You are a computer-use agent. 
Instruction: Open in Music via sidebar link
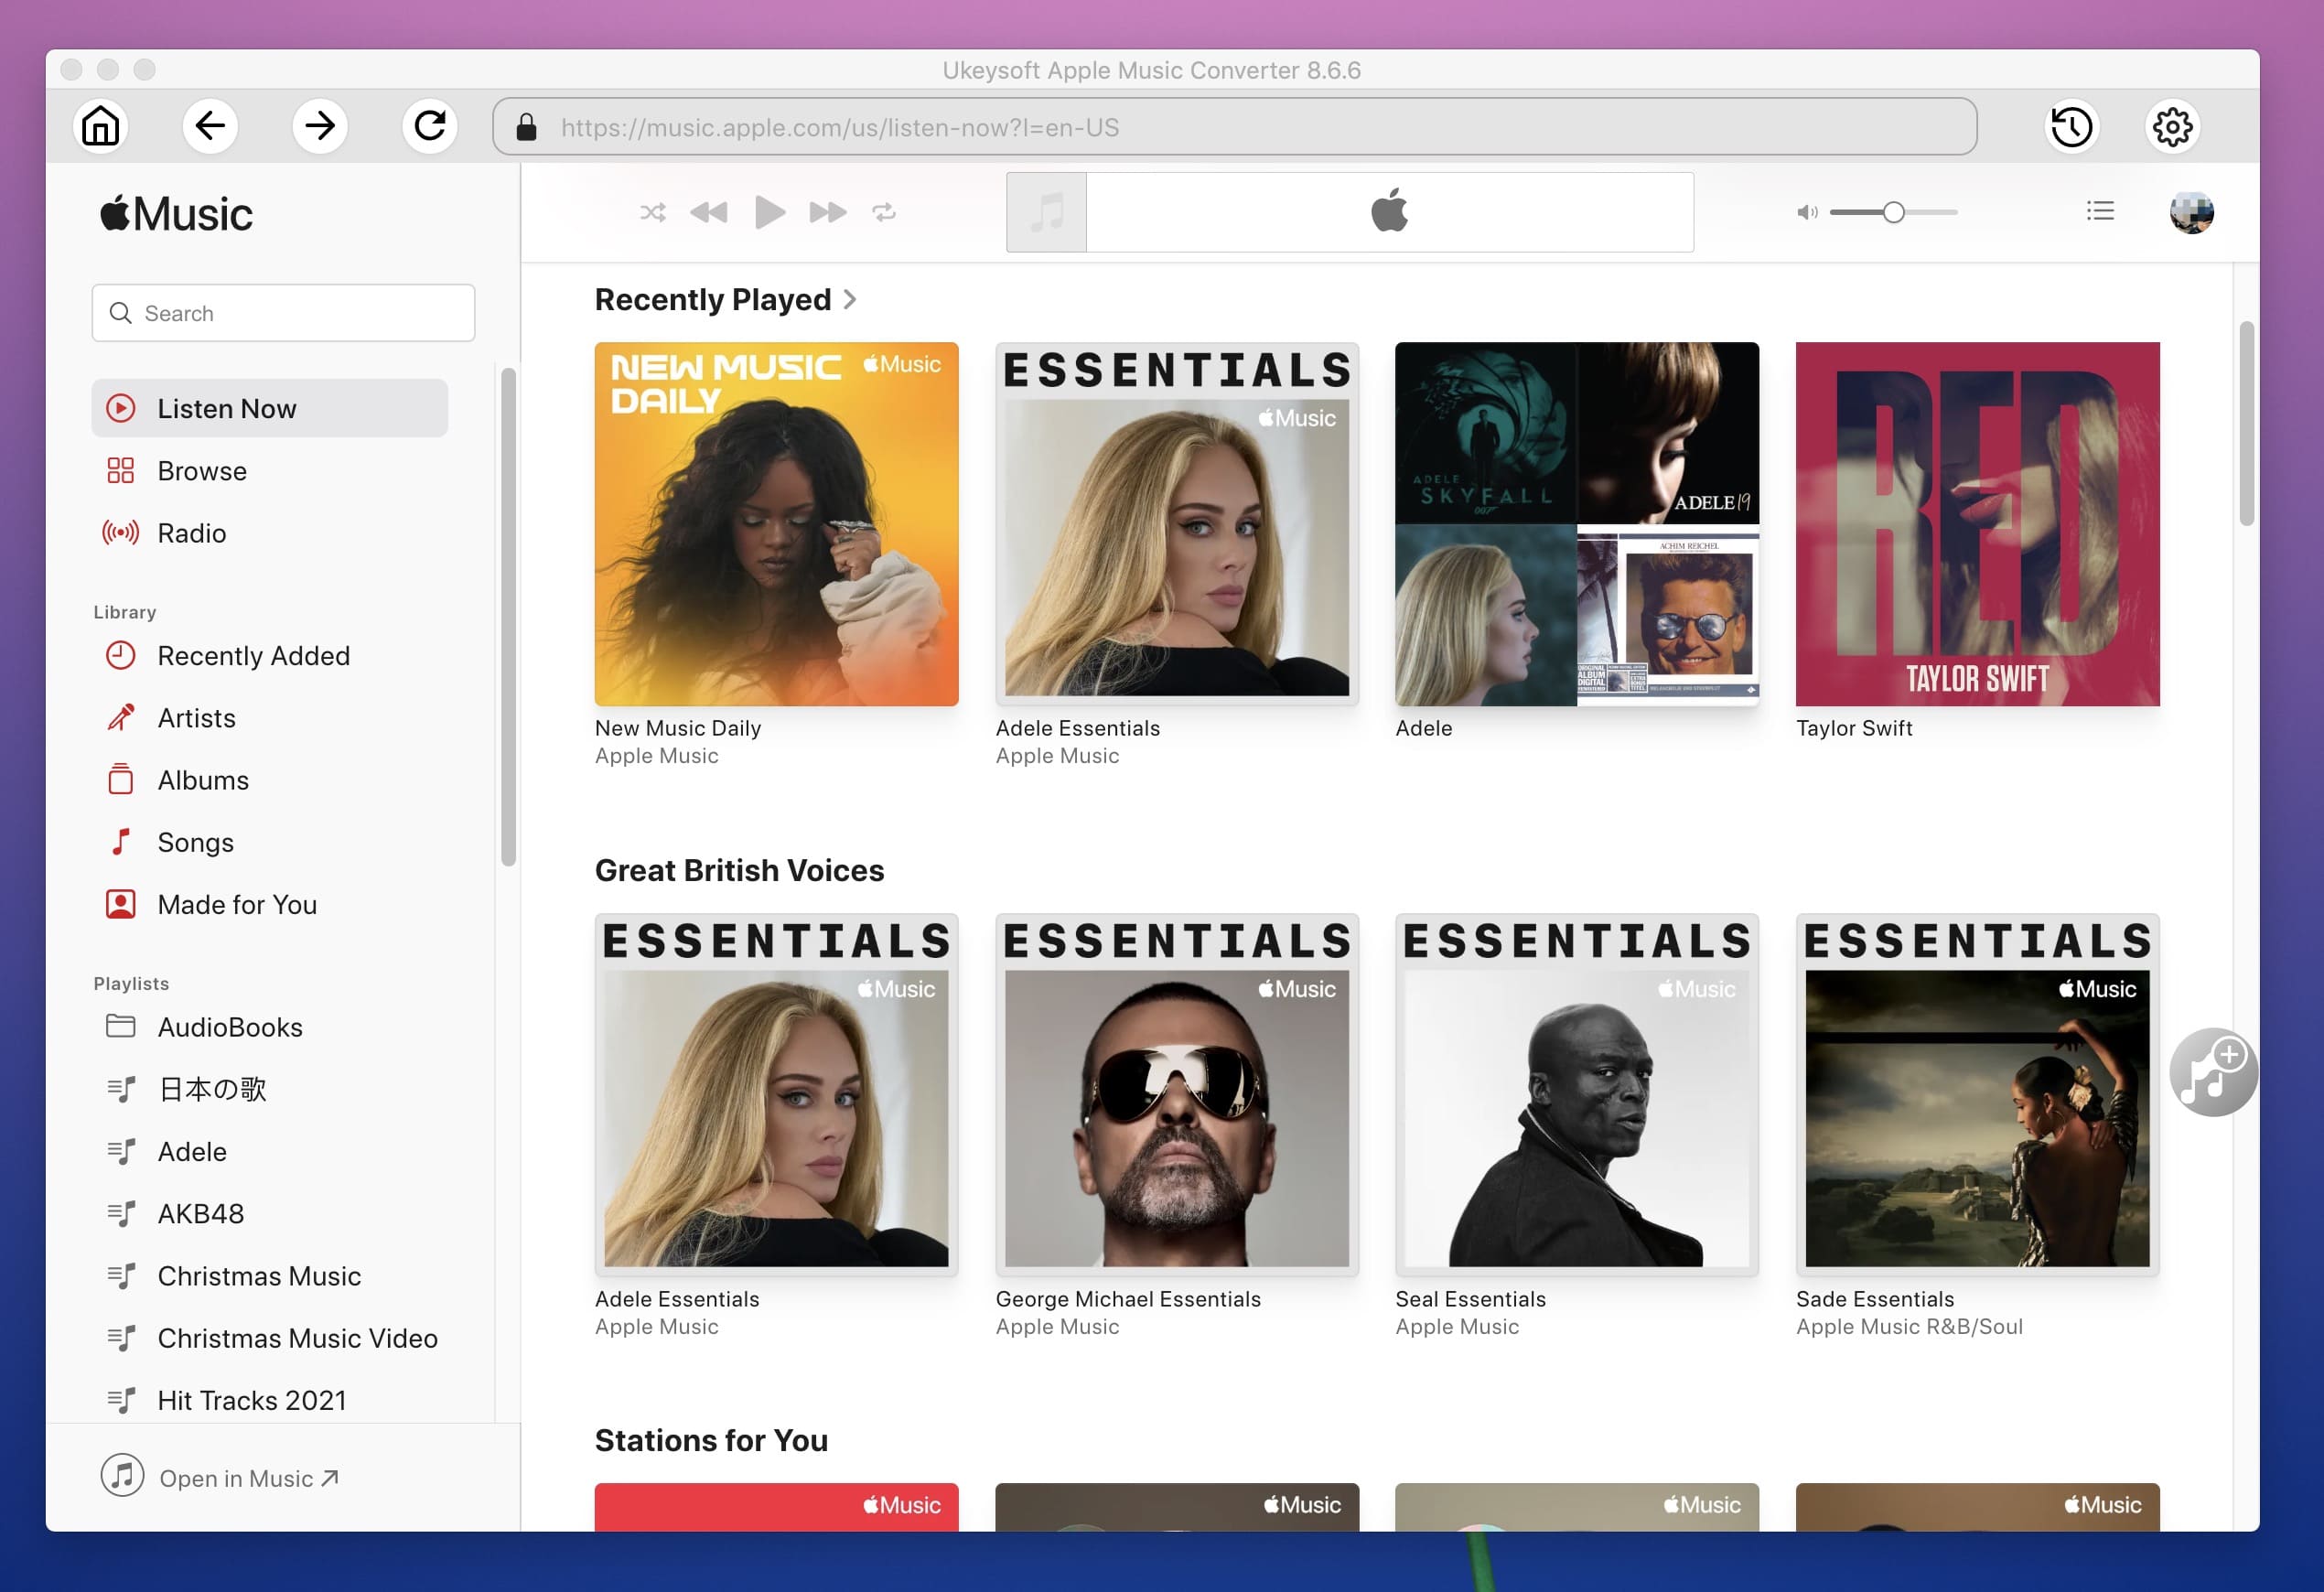click(247, 1476)
